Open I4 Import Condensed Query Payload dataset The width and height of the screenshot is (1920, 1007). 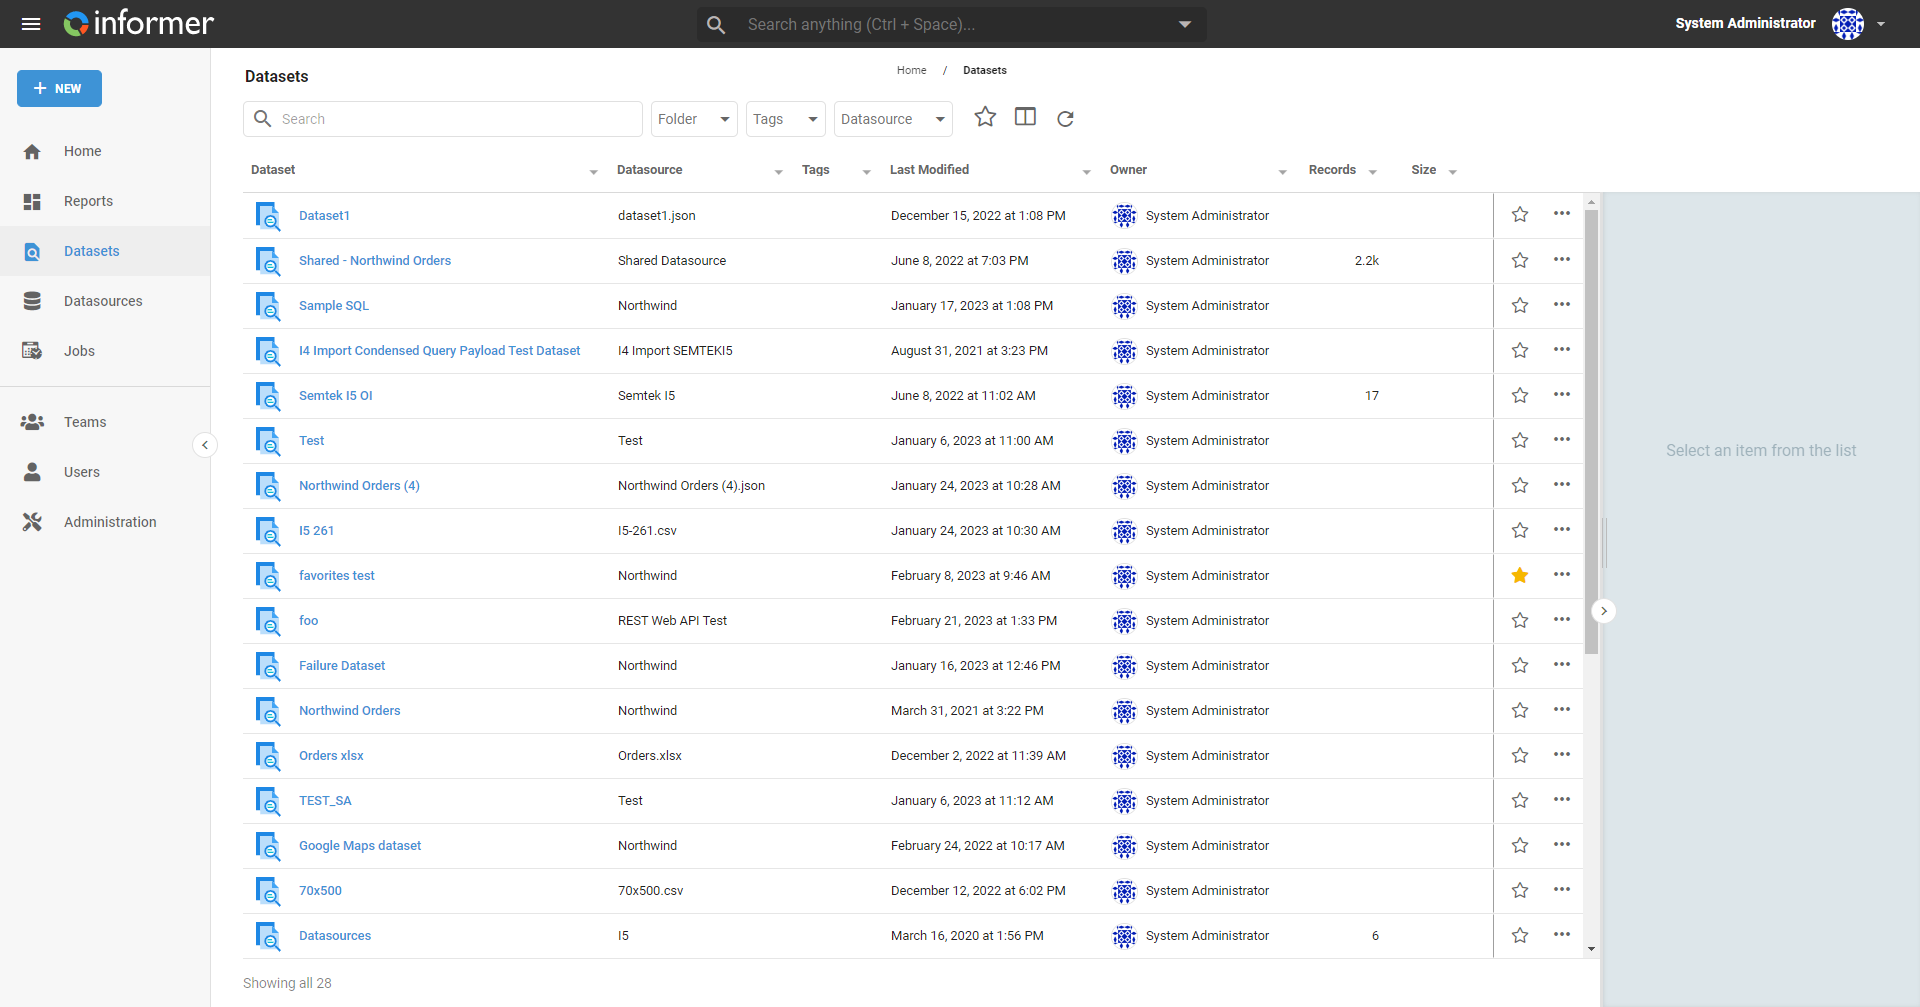pos(439,350)
